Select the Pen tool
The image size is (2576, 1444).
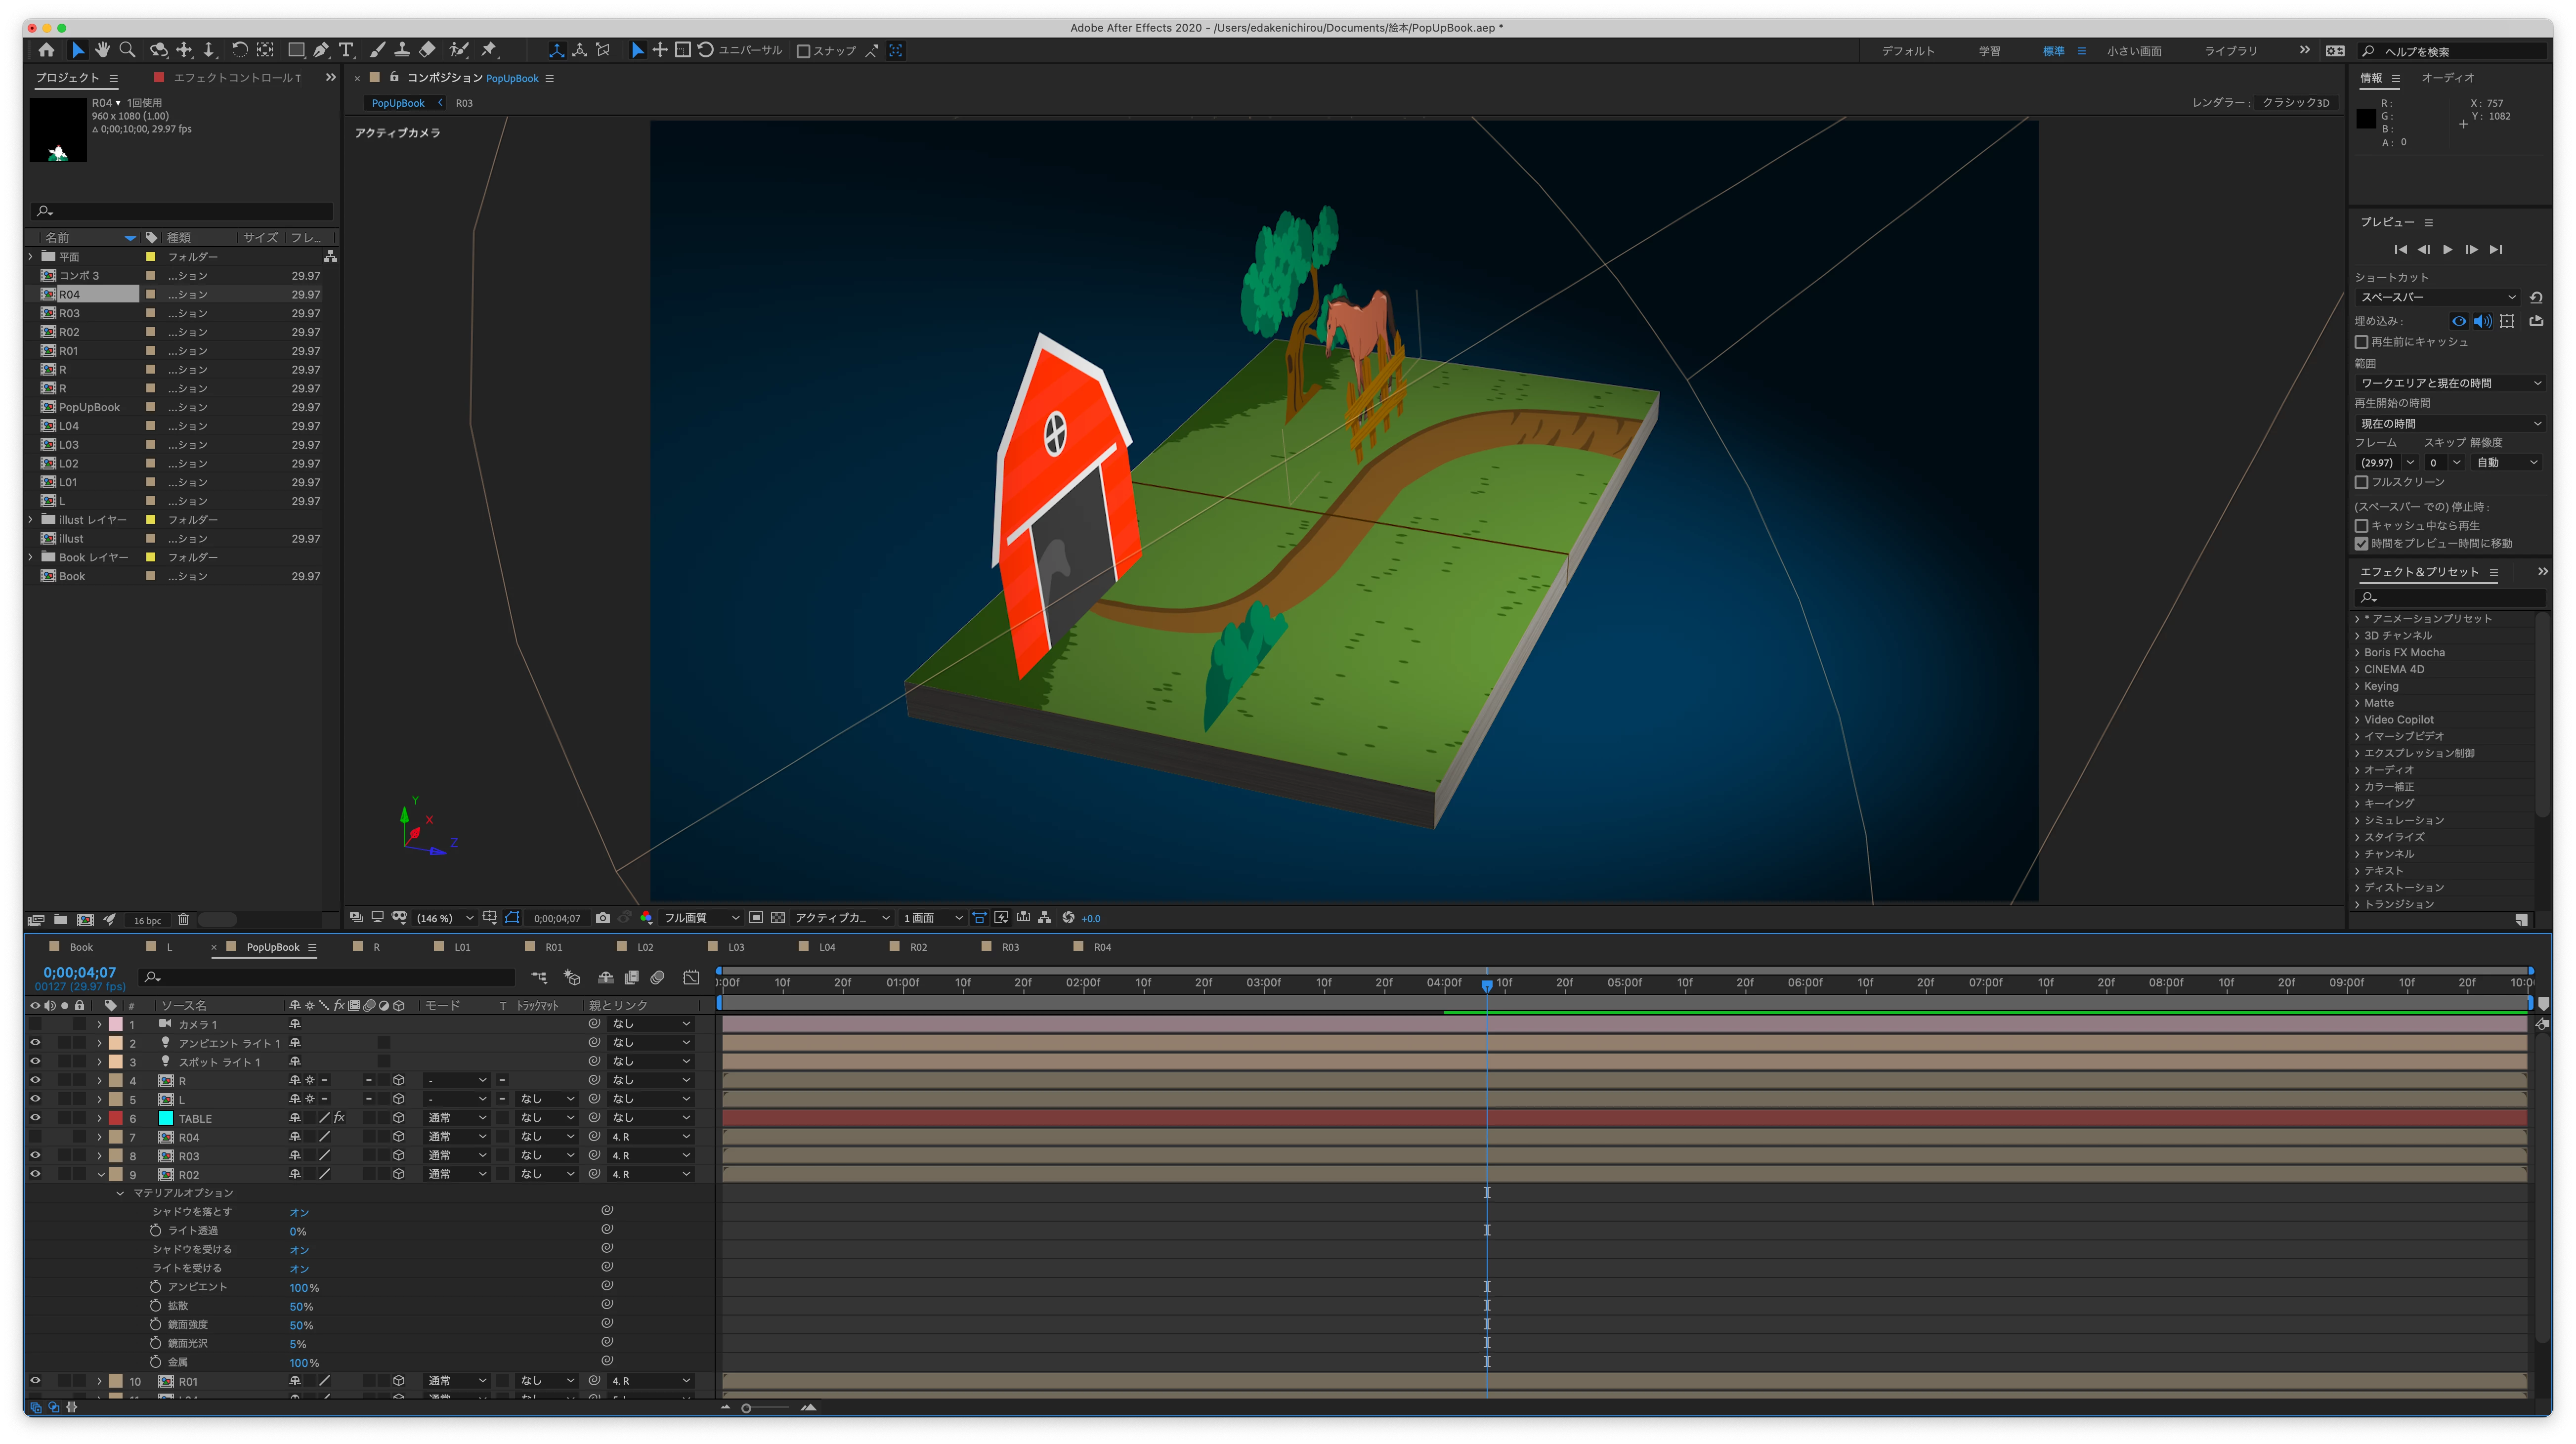321,50
